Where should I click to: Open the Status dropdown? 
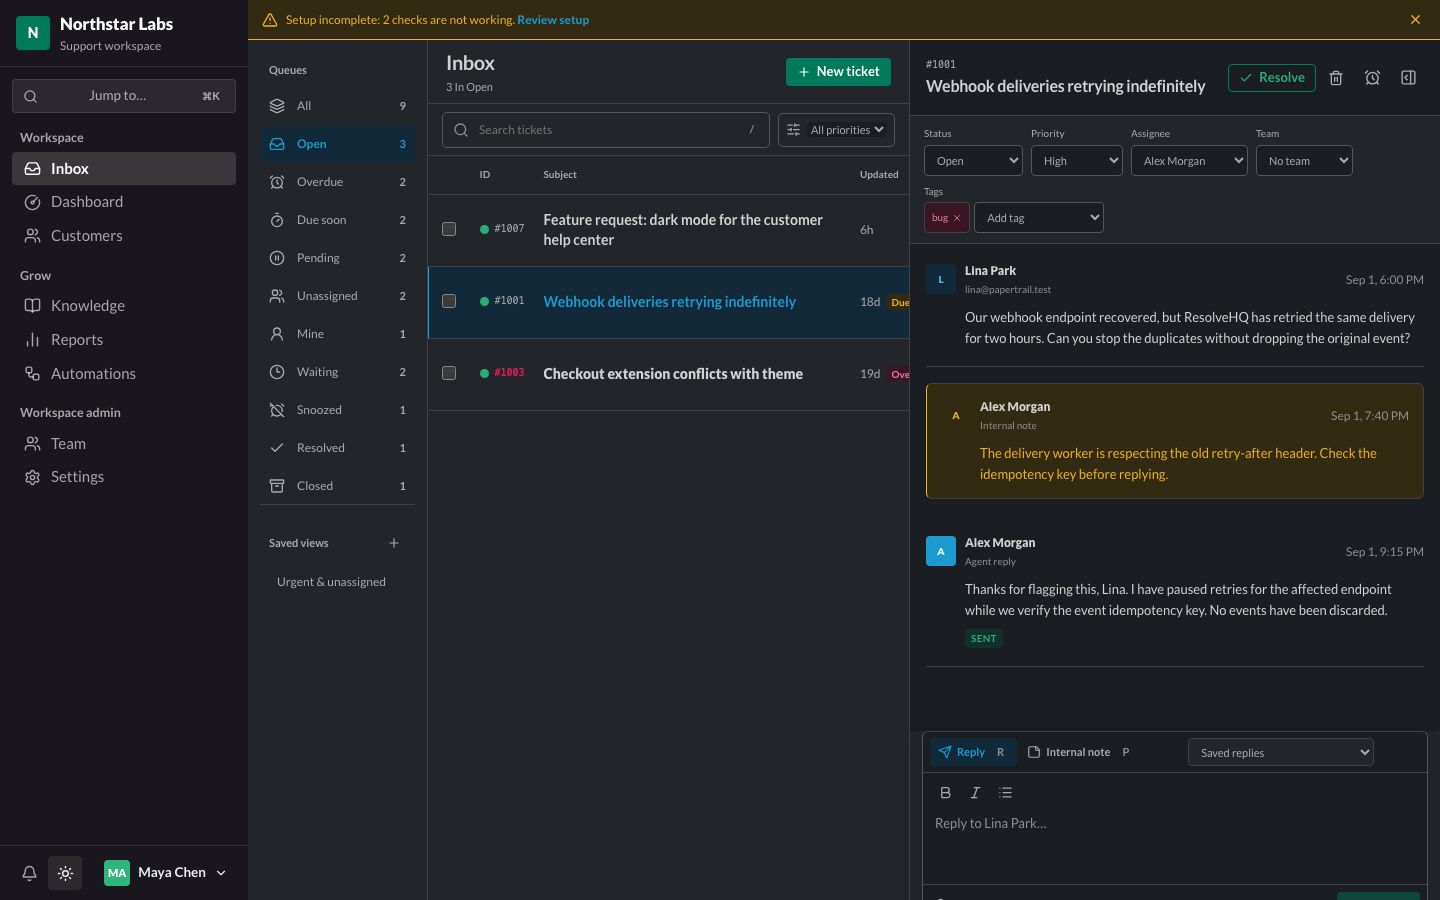(973, 161)
